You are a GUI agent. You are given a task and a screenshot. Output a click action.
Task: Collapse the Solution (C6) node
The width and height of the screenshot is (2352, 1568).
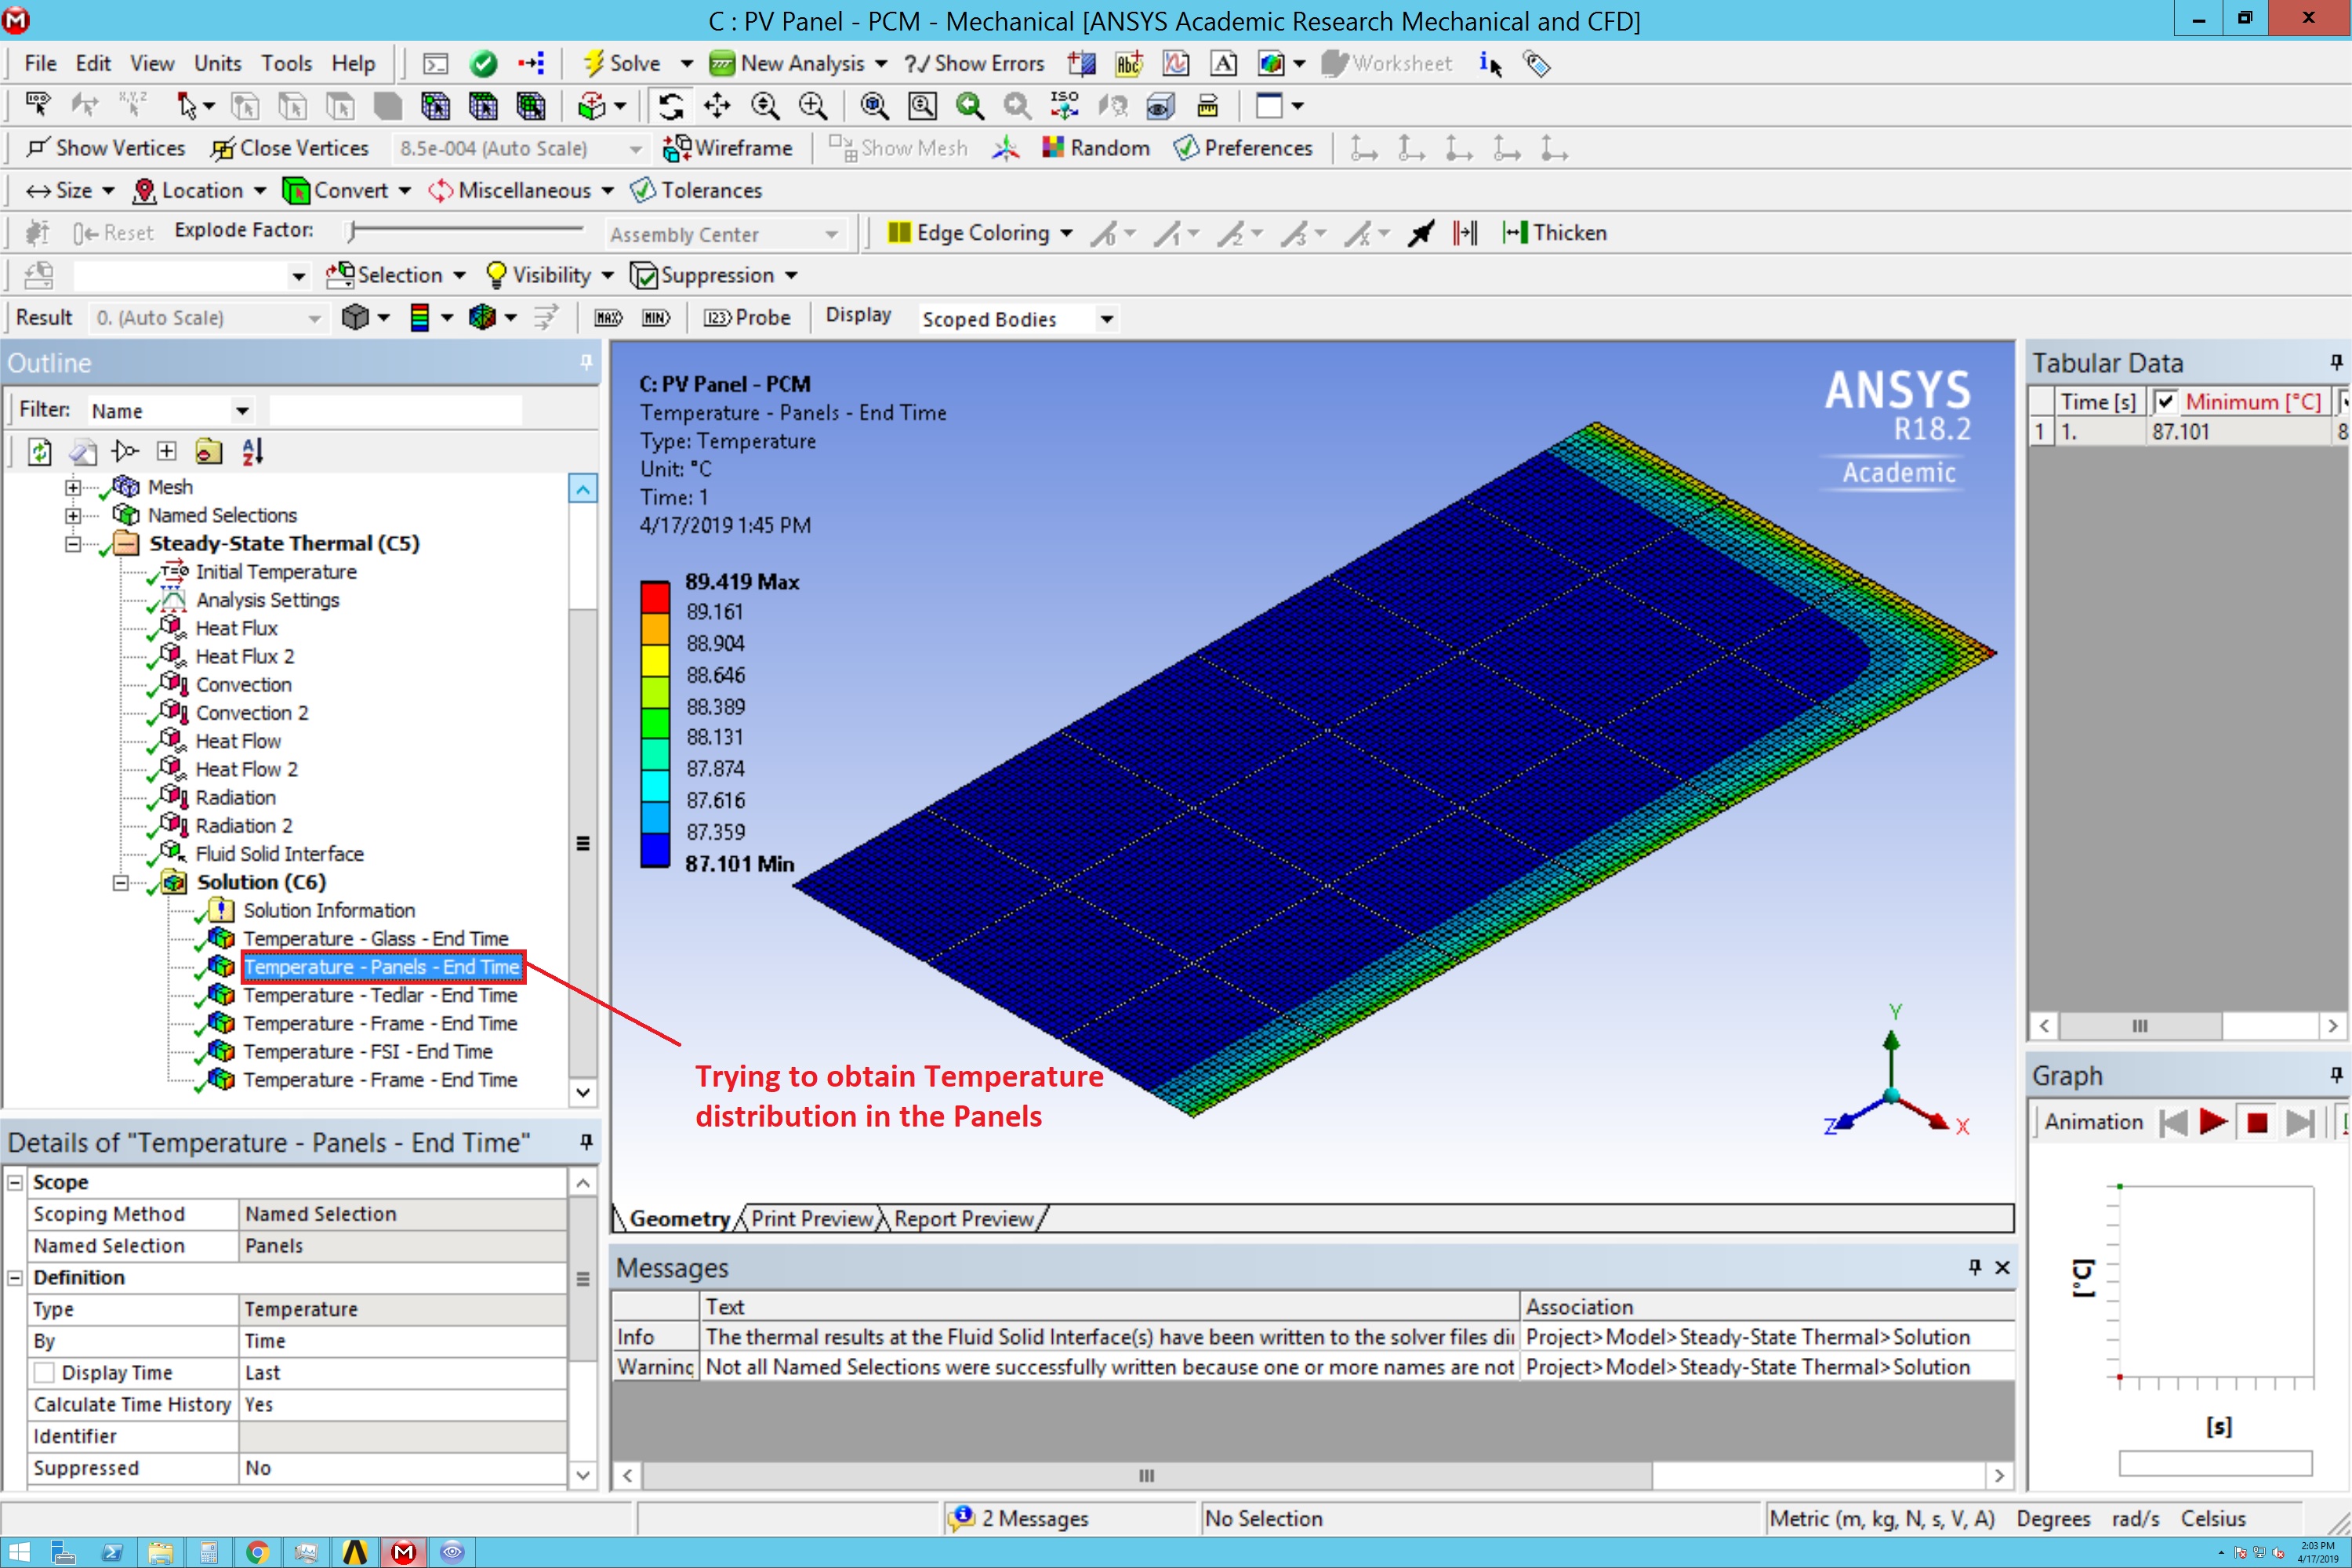[121, 883]
